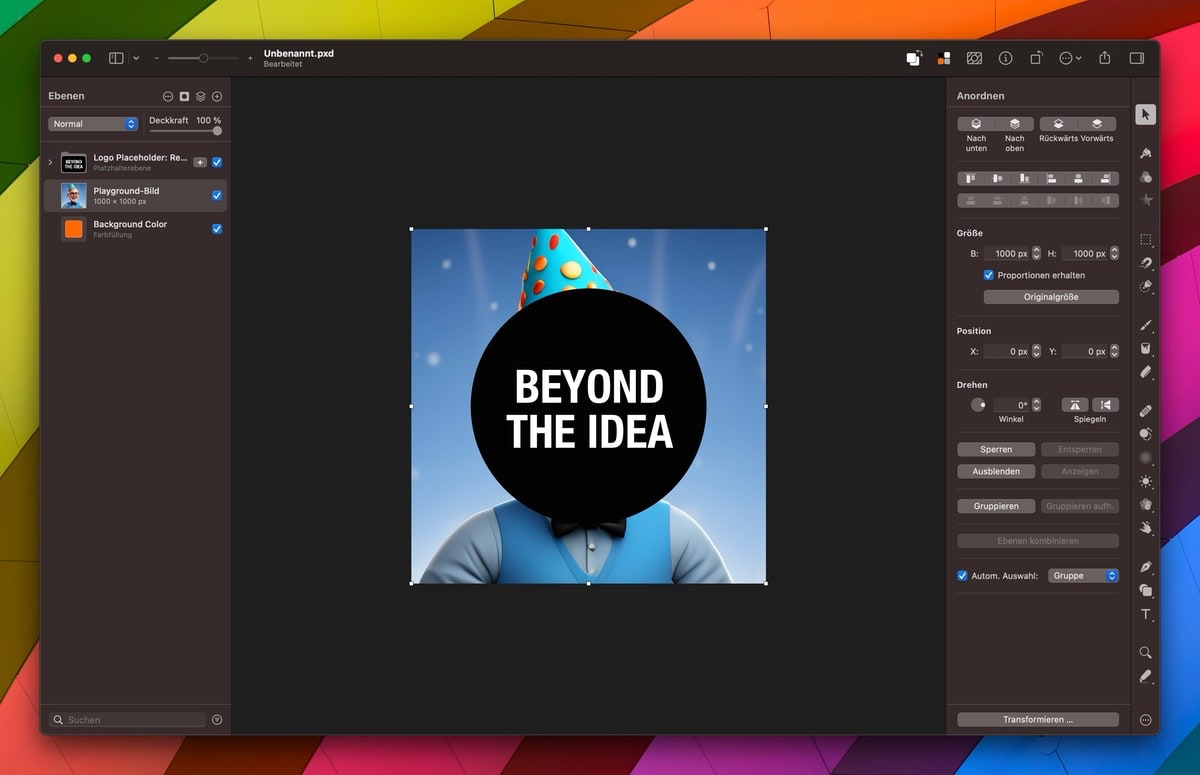Expand the Logo Placeholder layer group
The width and height of the screenshot is (1200, 775).
51,162
